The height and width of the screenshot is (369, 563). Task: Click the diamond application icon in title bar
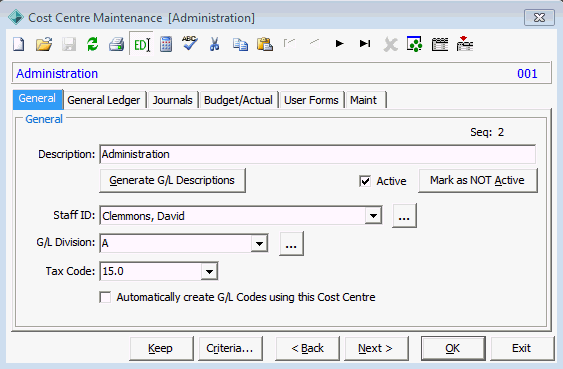point(15,17)
